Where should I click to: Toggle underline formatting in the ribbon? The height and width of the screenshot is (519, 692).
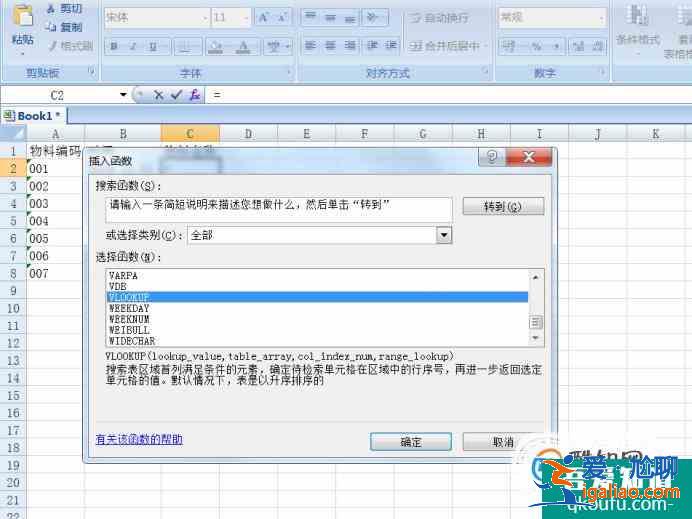pos(153,46)
